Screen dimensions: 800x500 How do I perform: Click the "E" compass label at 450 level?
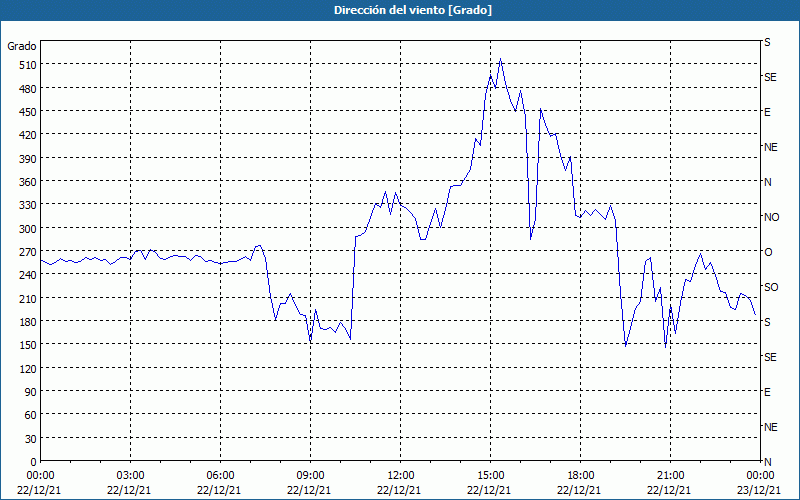coord(767,112)
